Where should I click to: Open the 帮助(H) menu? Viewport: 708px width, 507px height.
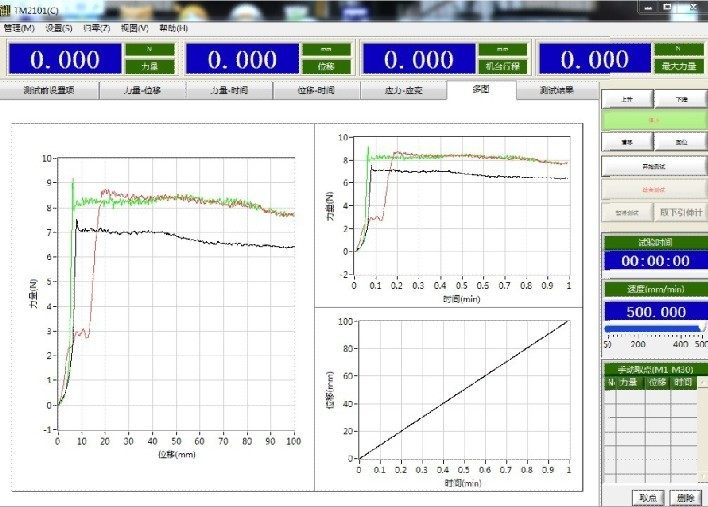point(174,28)
